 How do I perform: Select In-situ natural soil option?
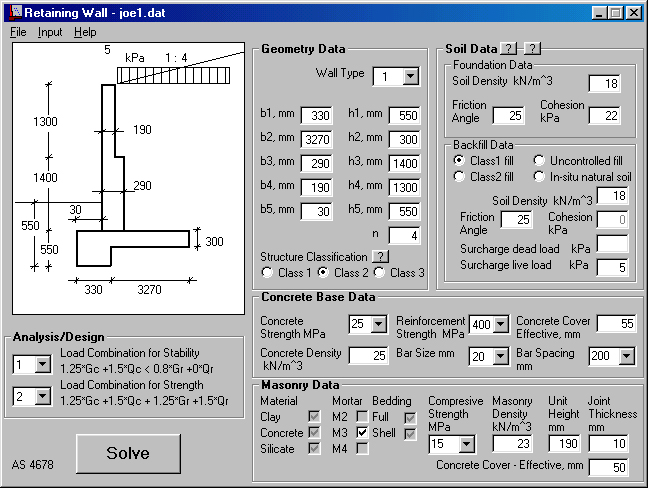(539, 177)
